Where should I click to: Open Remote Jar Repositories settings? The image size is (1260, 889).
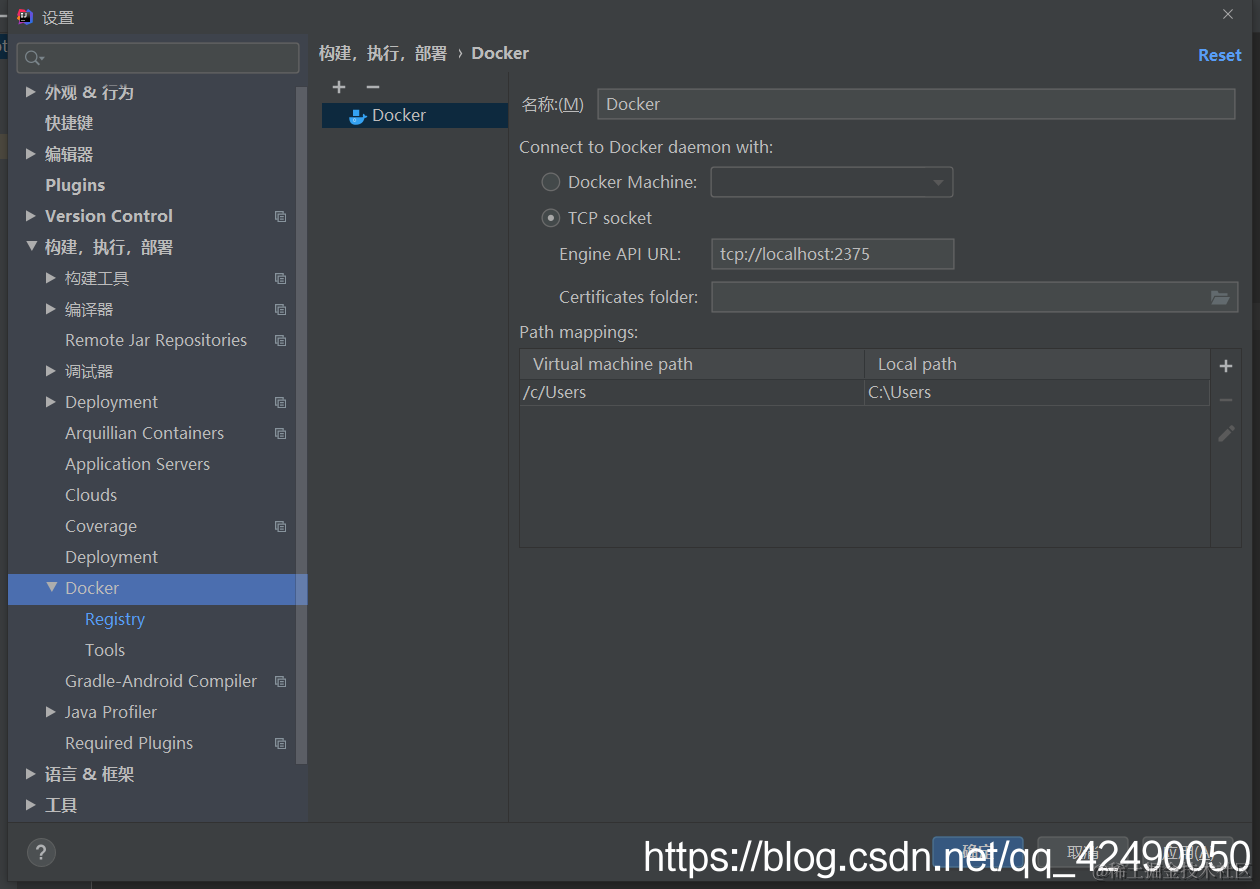(x=156, y=340)
